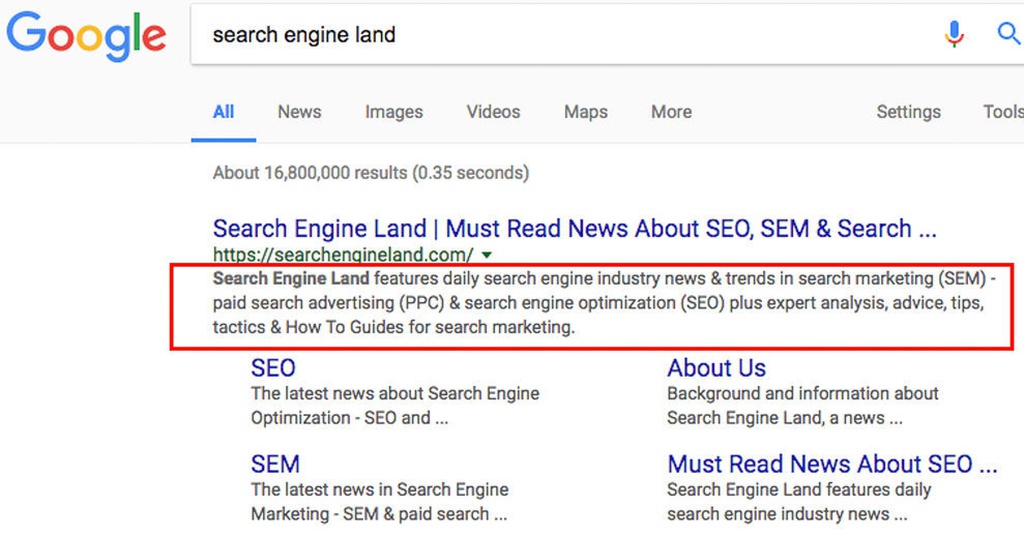The image size is (1024, 535).
Task: Click the Google logo
Action: tap(86, 37)
